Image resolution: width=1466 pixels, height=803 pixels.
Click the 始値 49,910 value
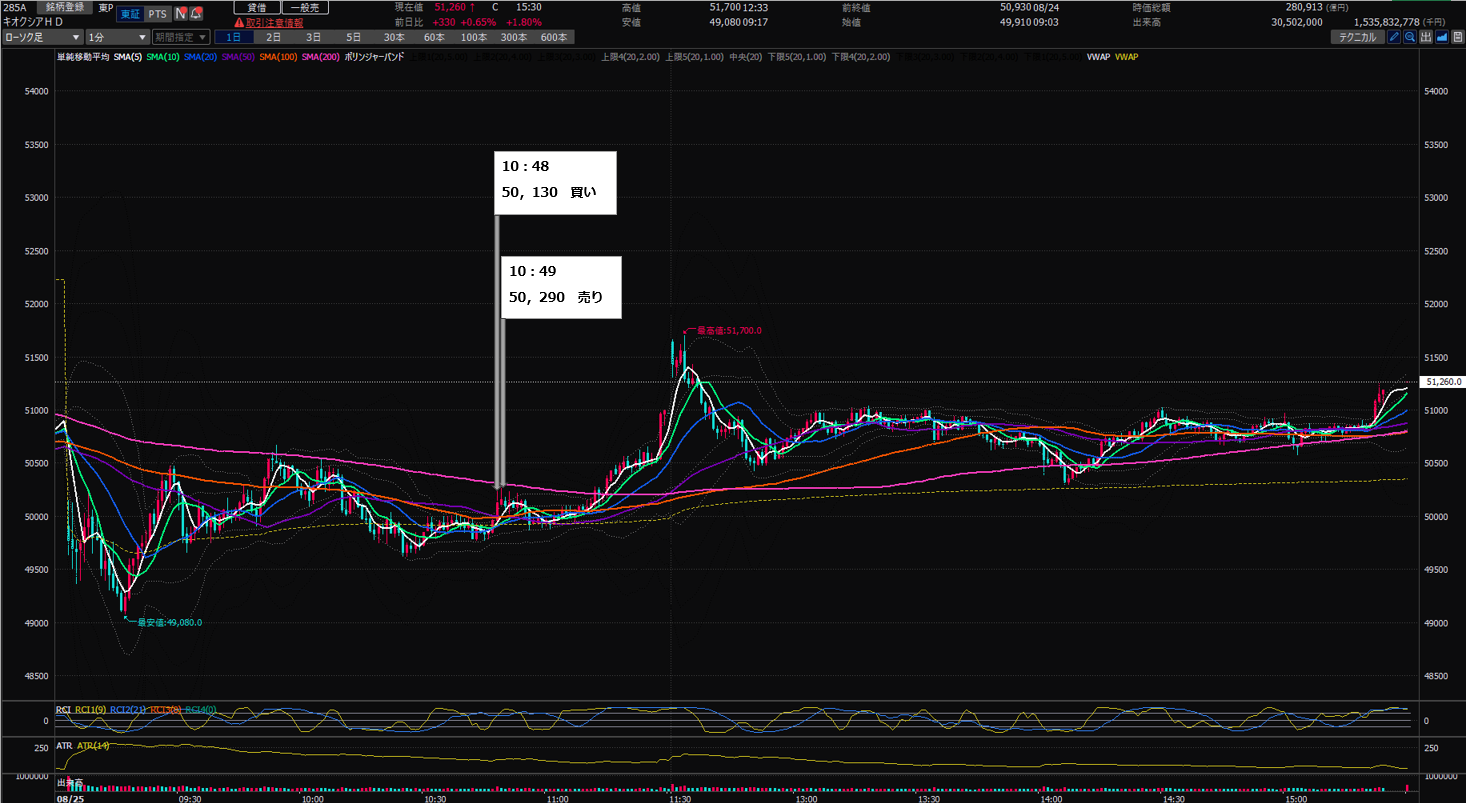point(1017,21)
